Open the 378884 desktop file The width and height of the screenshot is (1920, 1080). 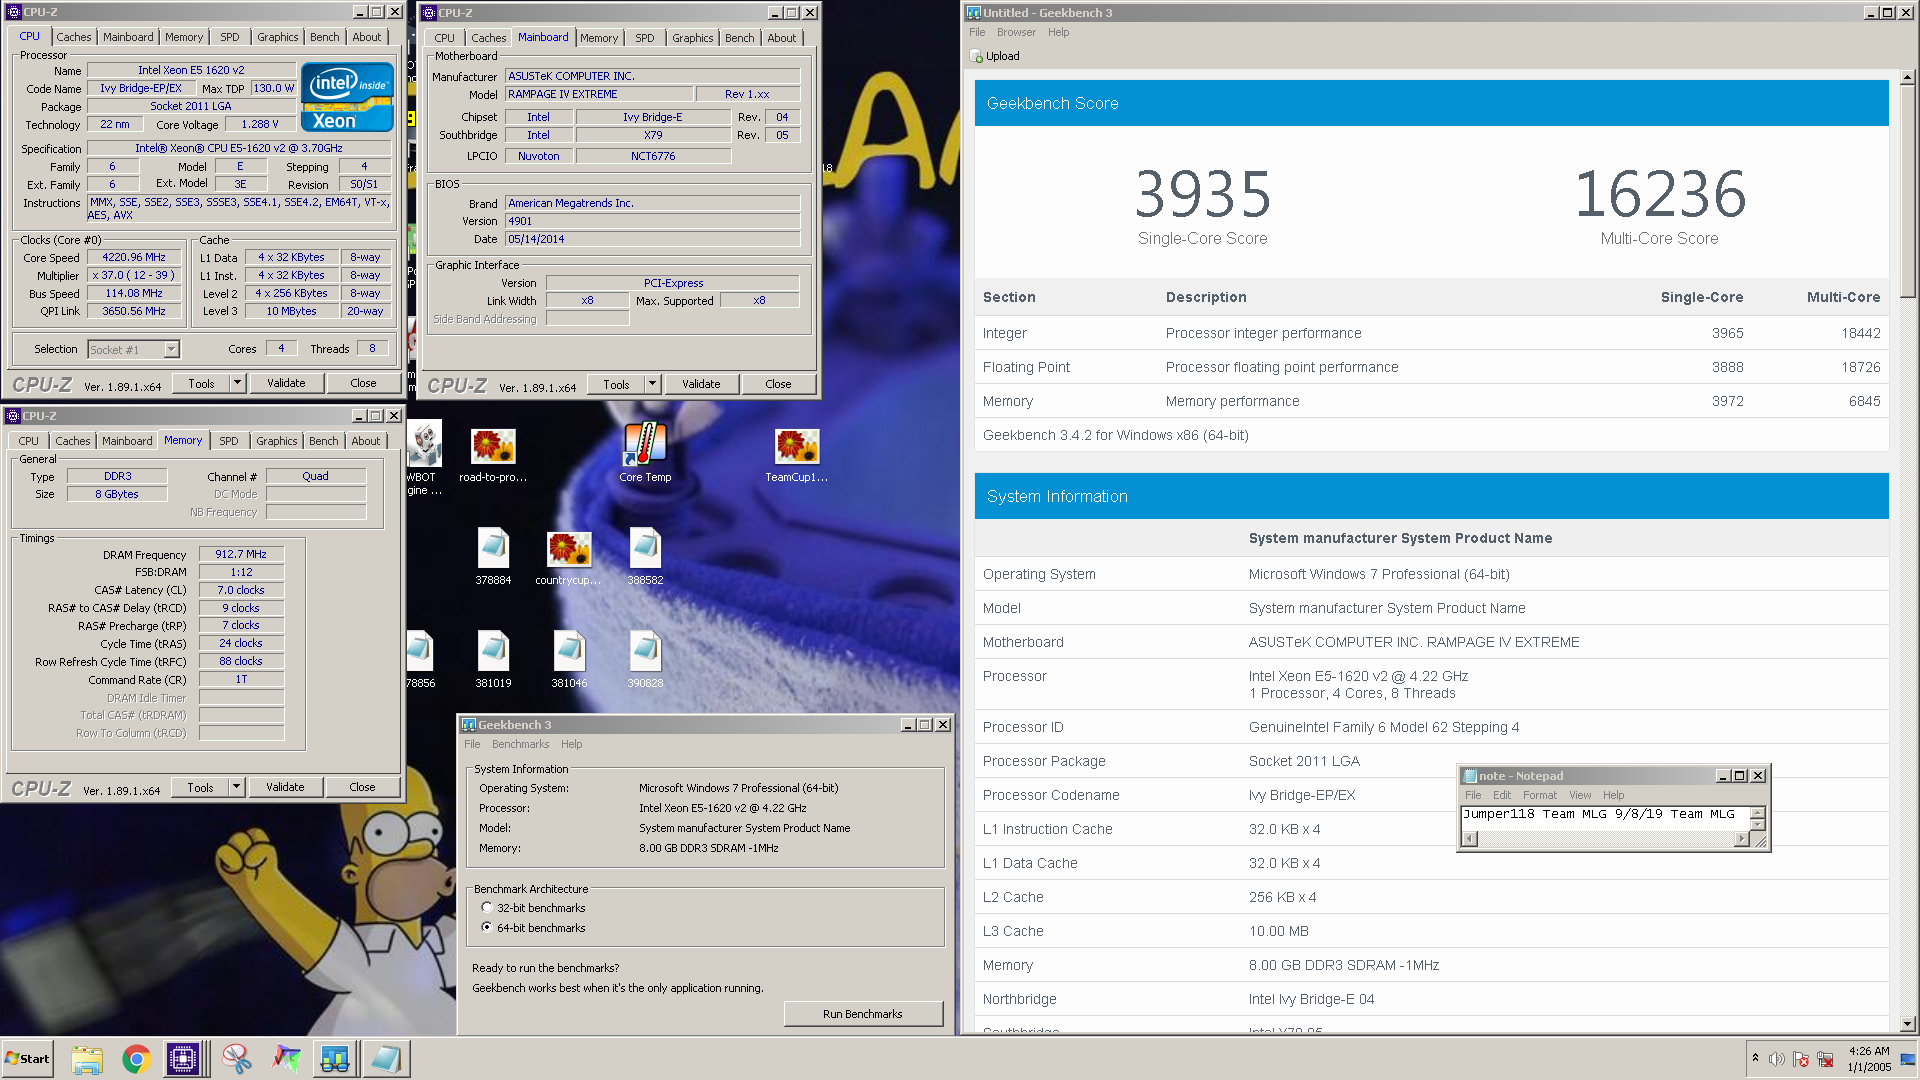(493, 557)
